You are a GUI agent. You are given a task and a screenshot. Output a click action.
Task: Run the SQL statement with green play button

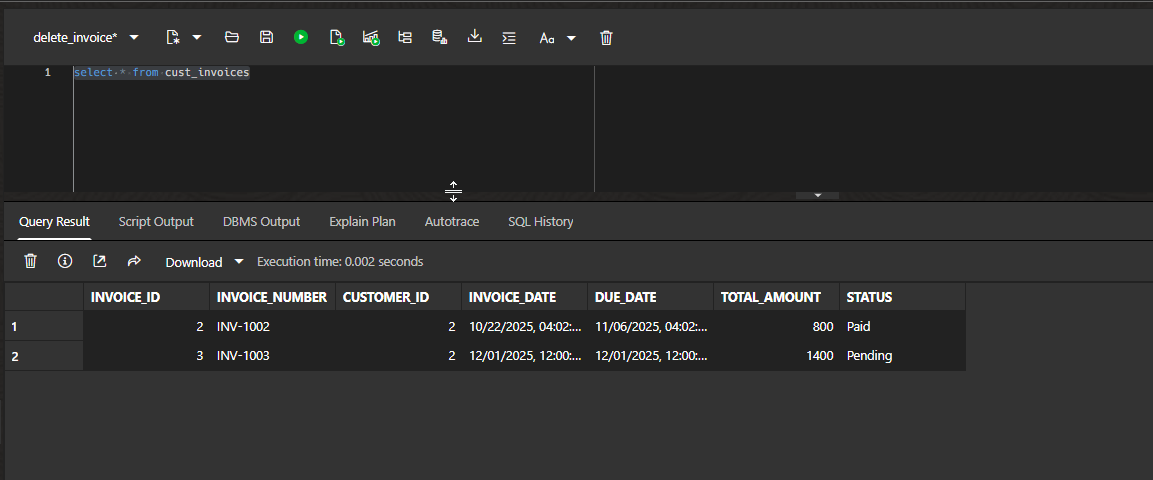pyautogui.click(x=301, y=37)
